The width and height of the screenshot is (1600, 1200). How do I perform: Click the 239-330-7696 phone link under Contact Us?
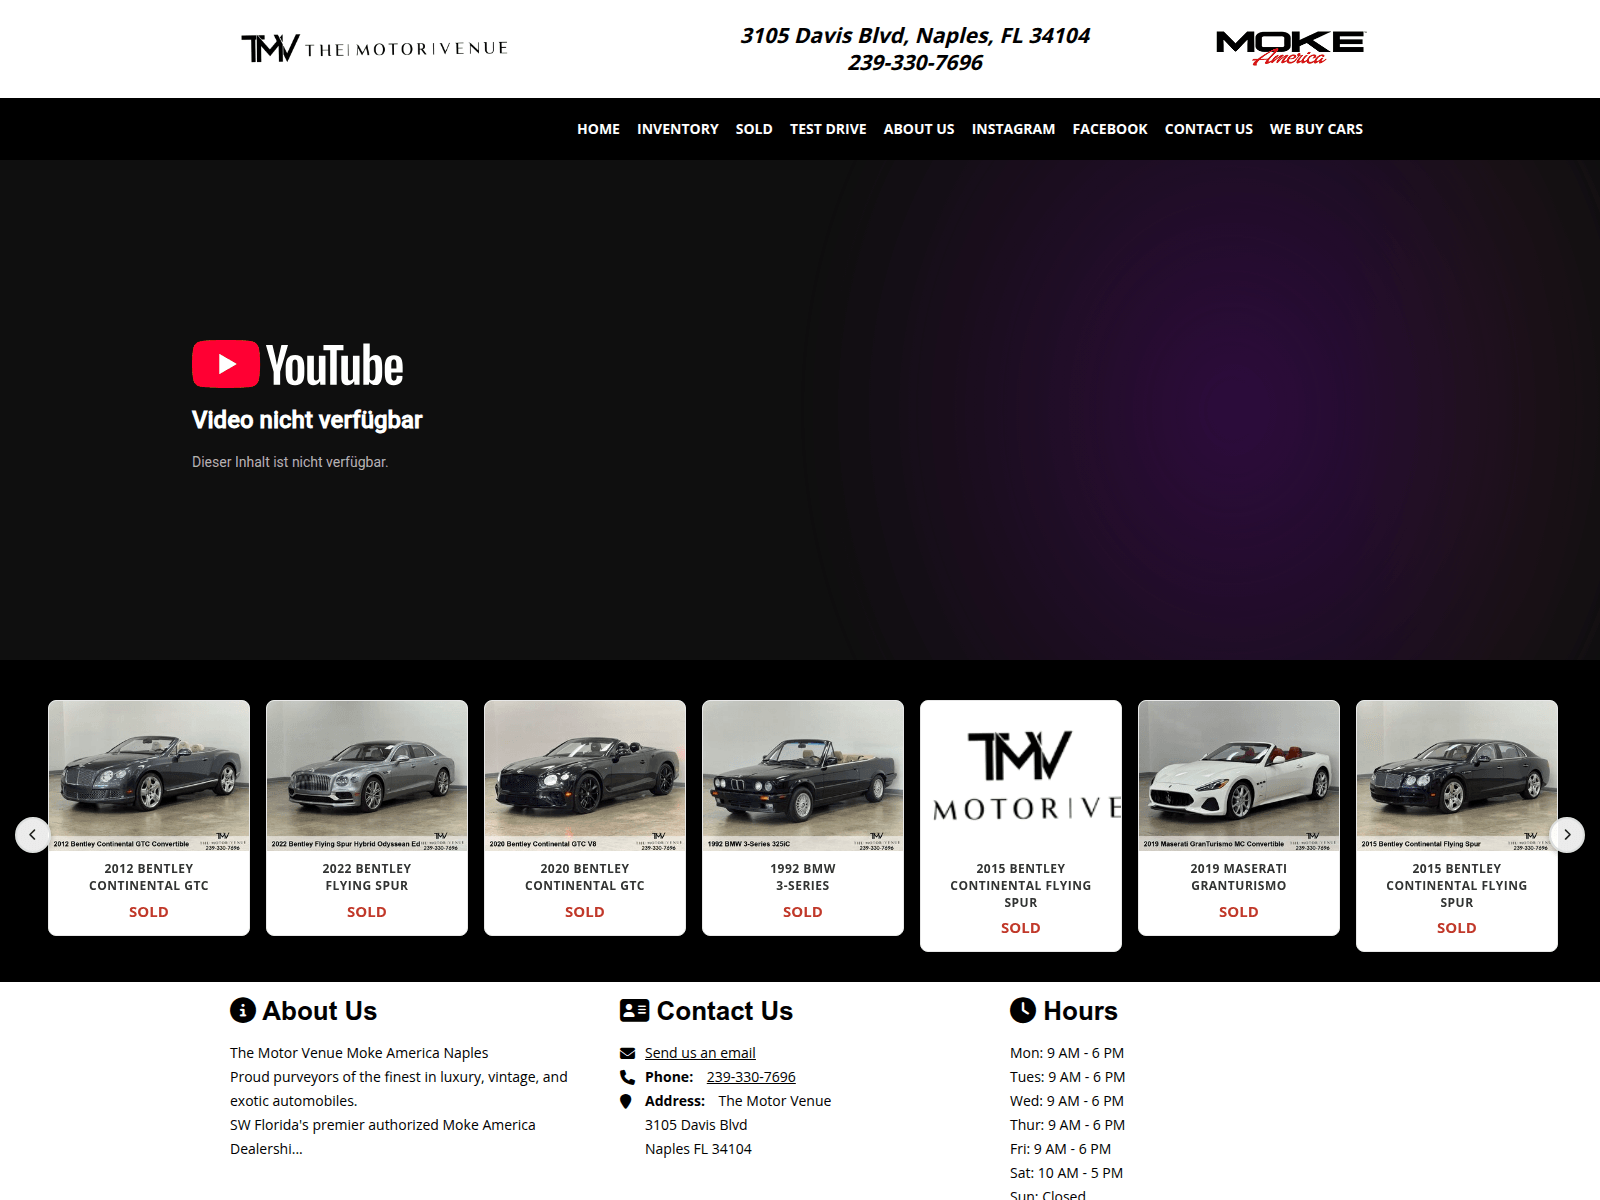(x=751, y=1077)
